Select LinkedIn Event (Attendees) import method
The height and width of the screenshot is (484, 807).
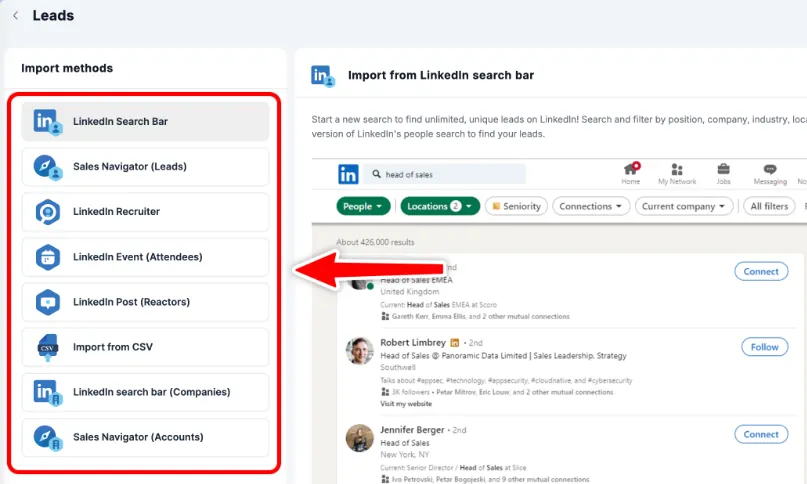(x=145, y=257)
